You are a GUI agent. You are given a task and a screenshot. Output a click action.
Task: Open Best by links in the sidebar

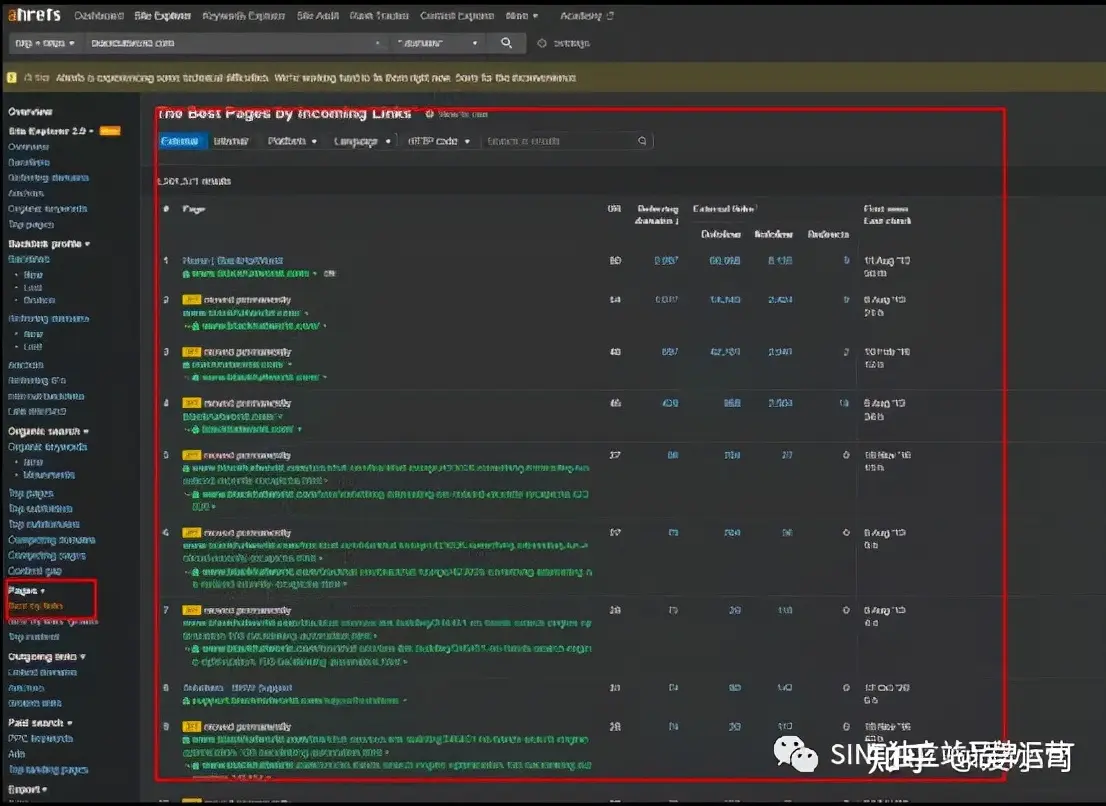coord(36,606)
